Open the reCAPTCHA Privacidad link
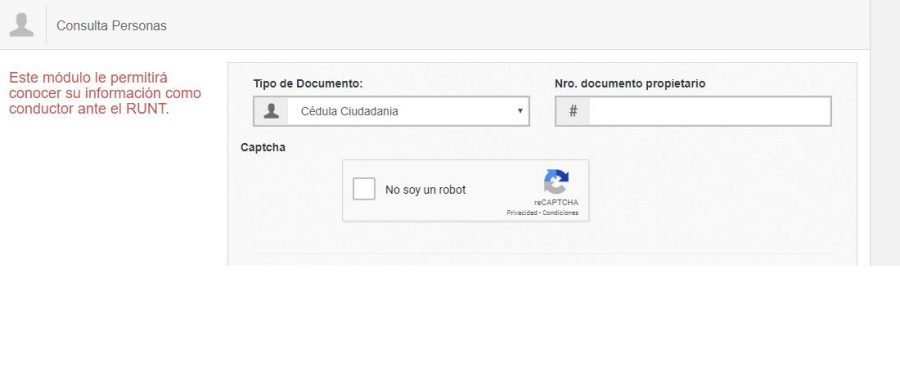This screenshot has width=900, height=376. point(521,213)
